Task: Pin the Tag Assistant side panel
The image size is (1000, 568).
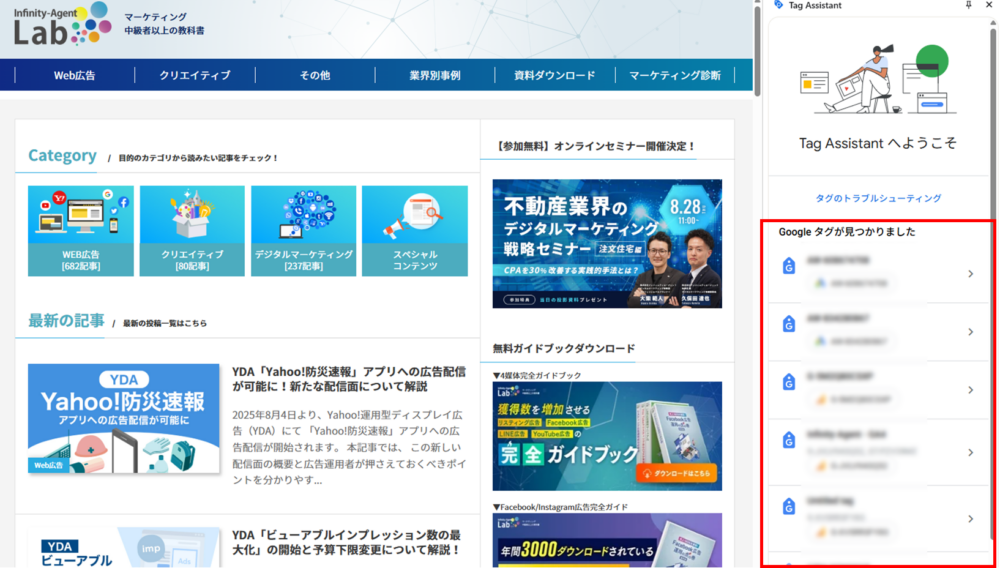Action: (969, 5)
